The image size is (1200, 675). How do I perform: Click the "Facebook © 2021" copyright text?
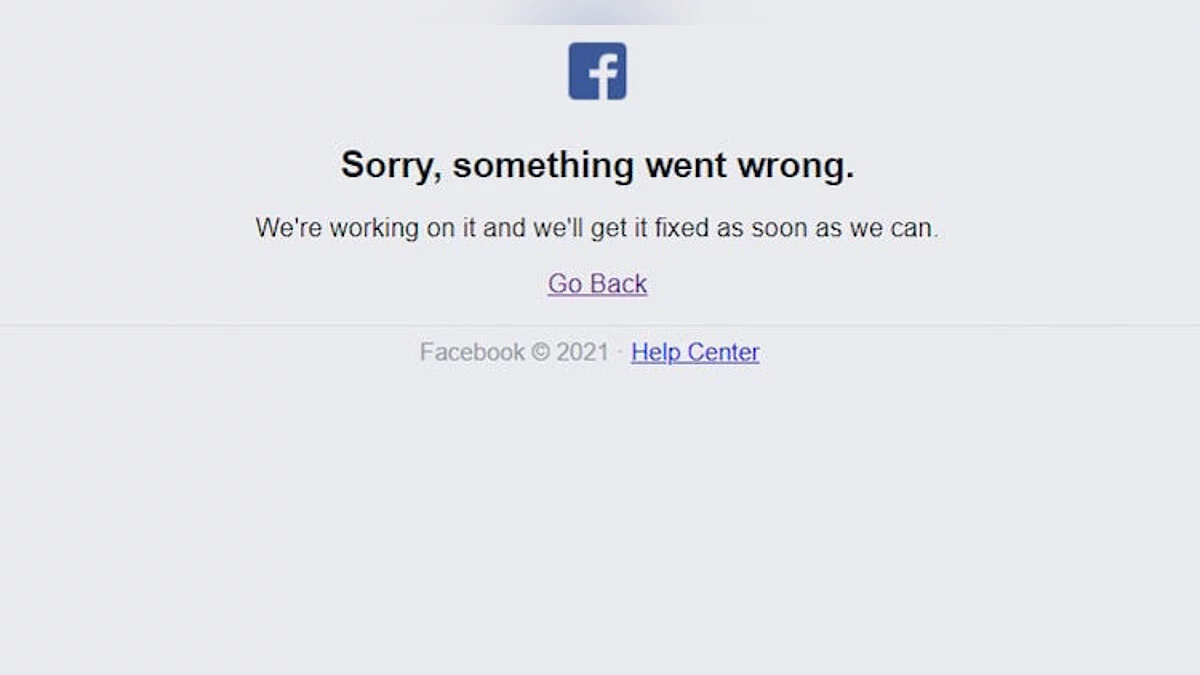pyautogui.click(x=514, y=352)
